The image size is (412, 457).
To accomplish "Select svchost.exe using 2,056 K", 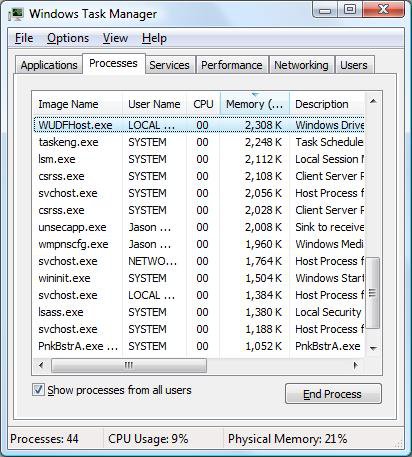I will click(x=199, y=193).
